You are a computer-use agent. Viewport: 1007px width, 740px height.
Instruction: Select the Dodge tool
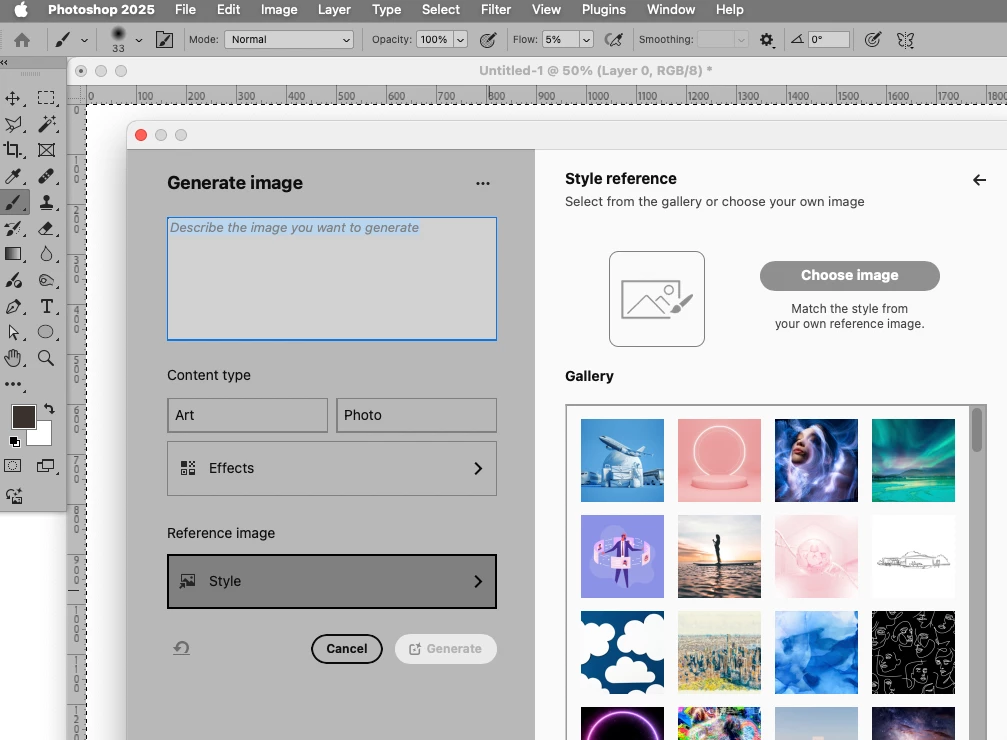pyautogui.click(x=46, y=281)
